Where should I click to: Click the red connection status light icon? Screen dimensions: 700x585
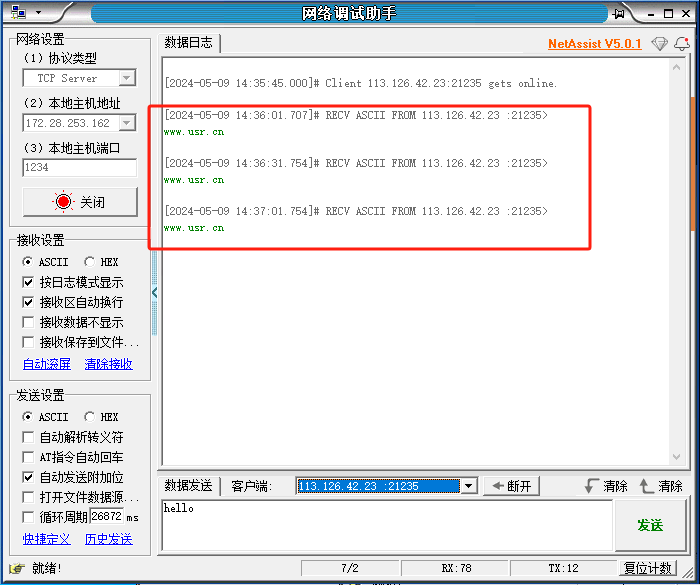point(63,202)
